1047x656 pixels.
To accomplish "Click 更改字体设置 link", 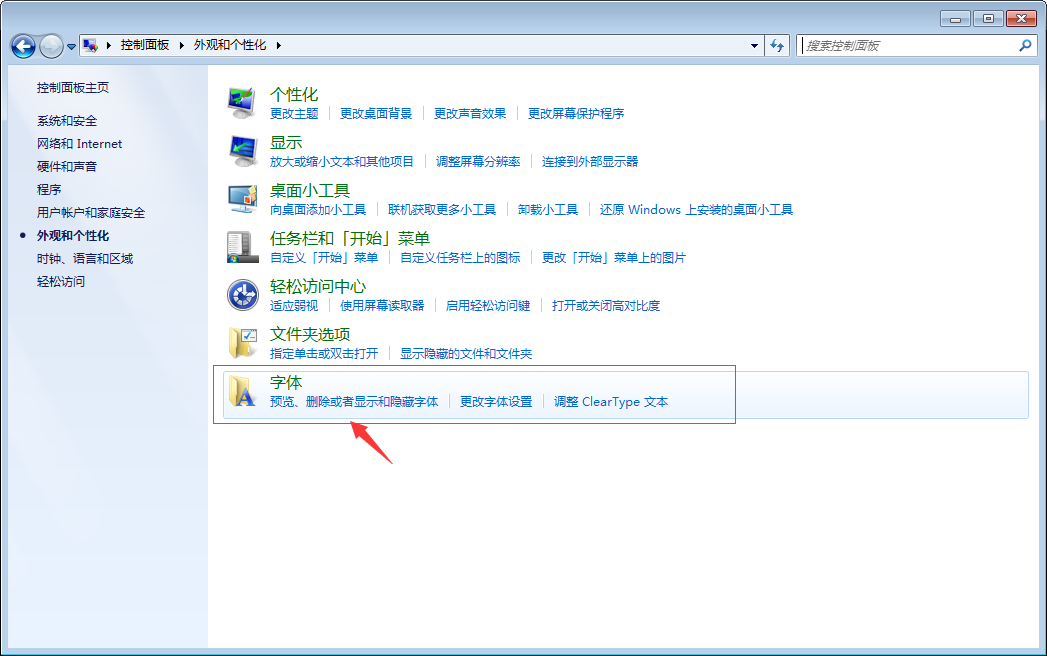I will pos(496,401).
